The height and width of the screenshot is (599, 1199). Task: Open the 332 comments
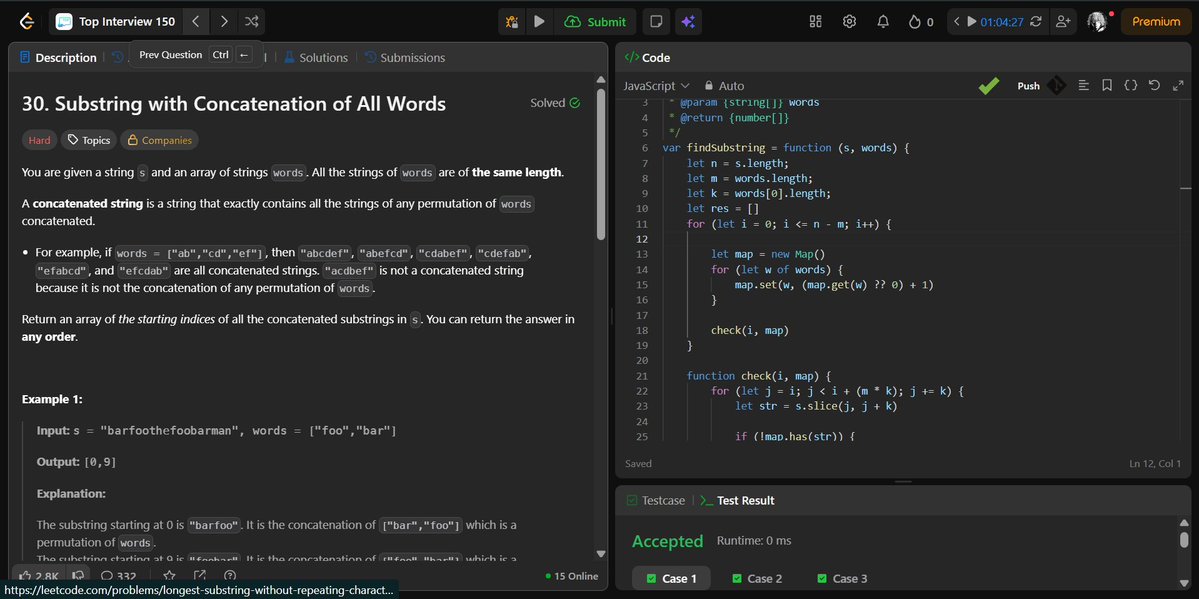click(x=118, y=575)
